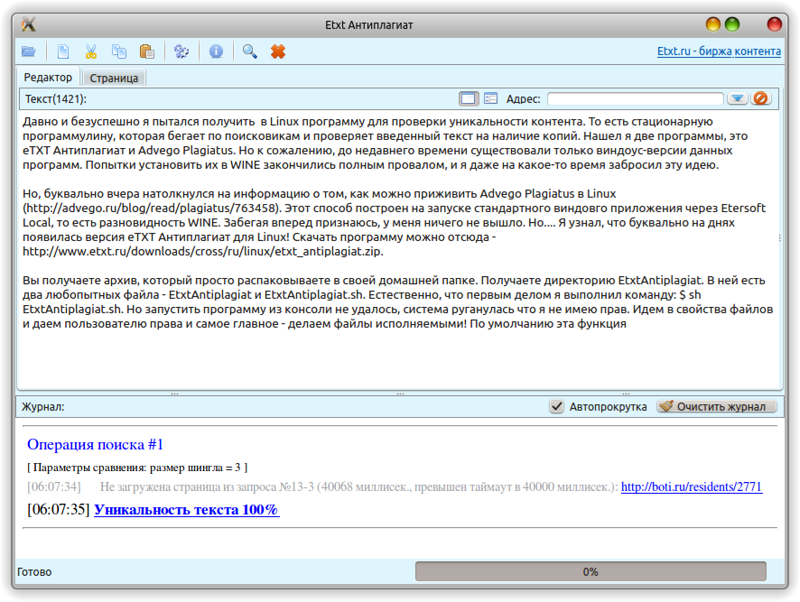Click the Журнал label

[x=43, y=407]
